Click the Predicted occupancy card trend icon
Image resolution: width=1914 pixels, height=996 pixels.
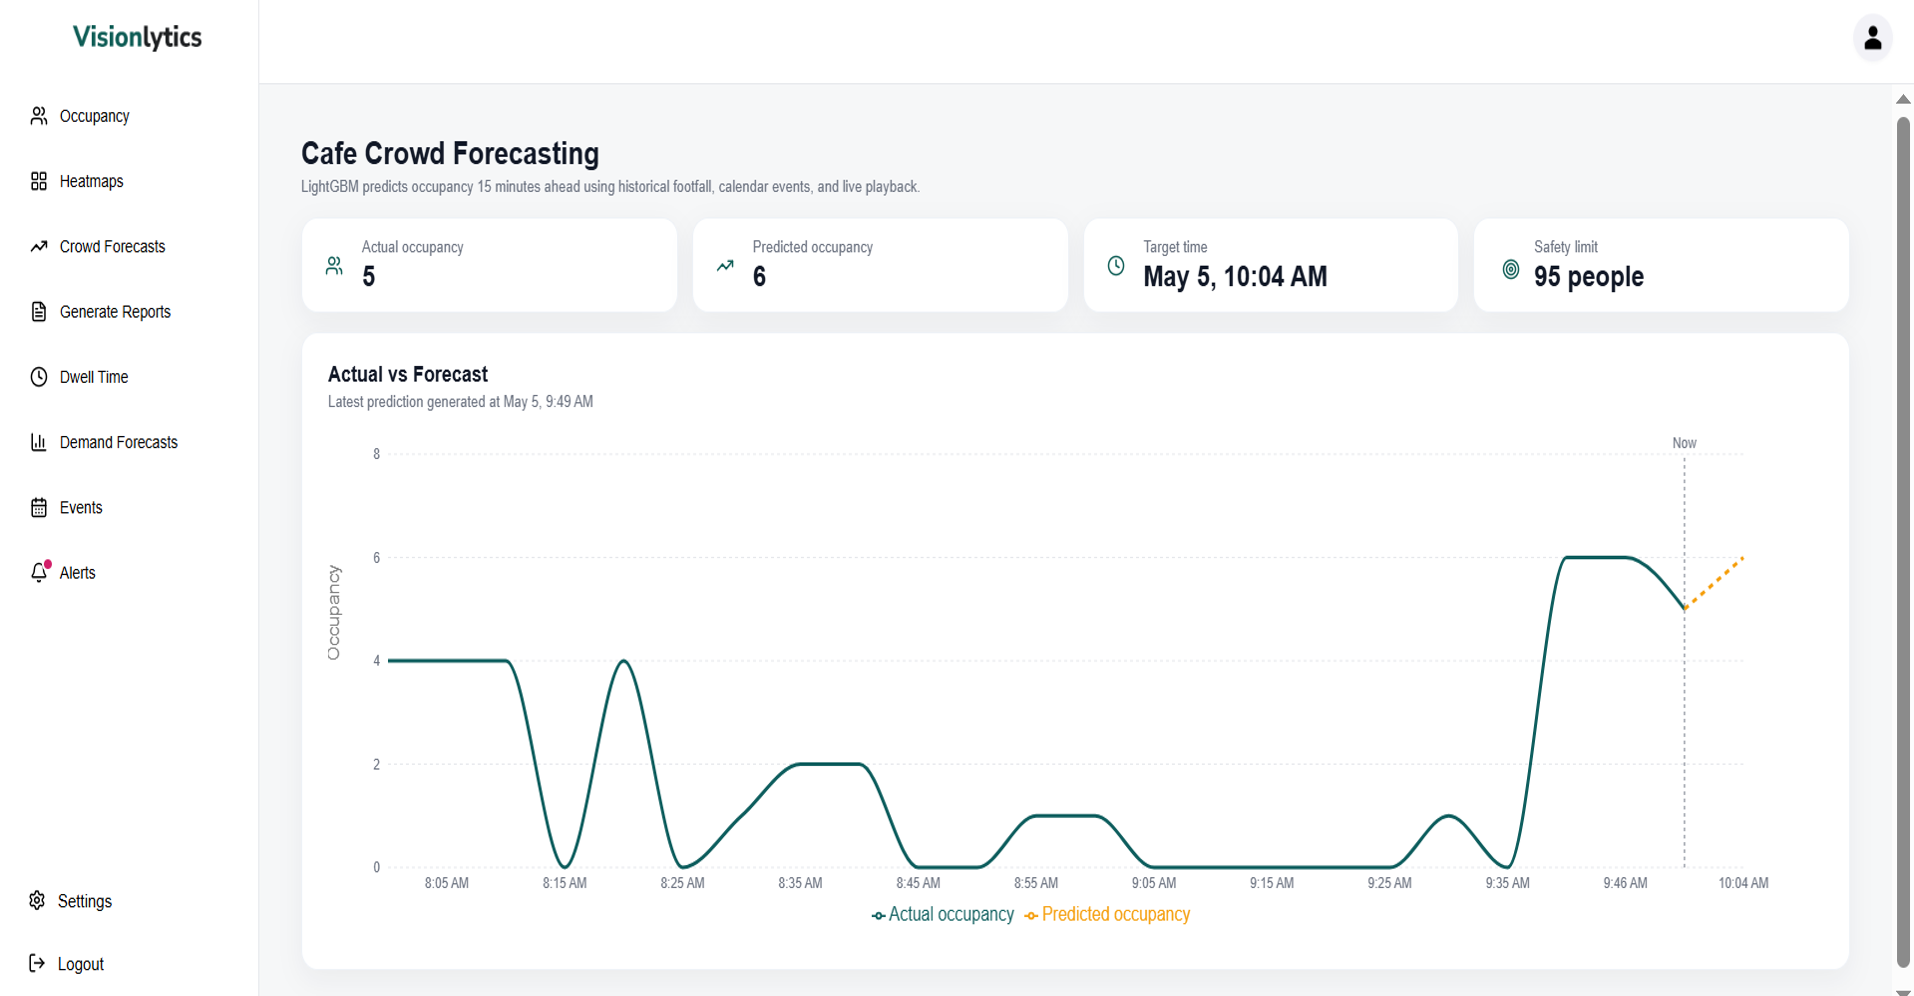[x=726, y=266]
